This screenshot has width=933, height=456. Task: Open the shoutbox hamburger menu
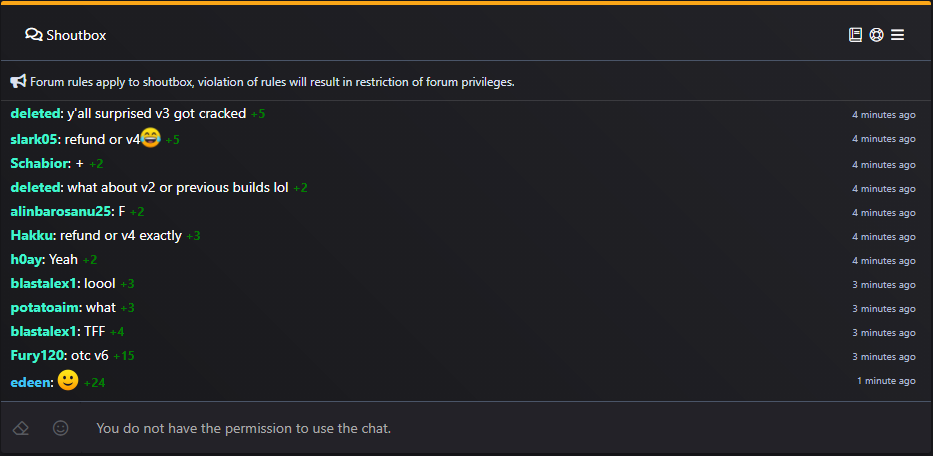(x=897, y=35)
